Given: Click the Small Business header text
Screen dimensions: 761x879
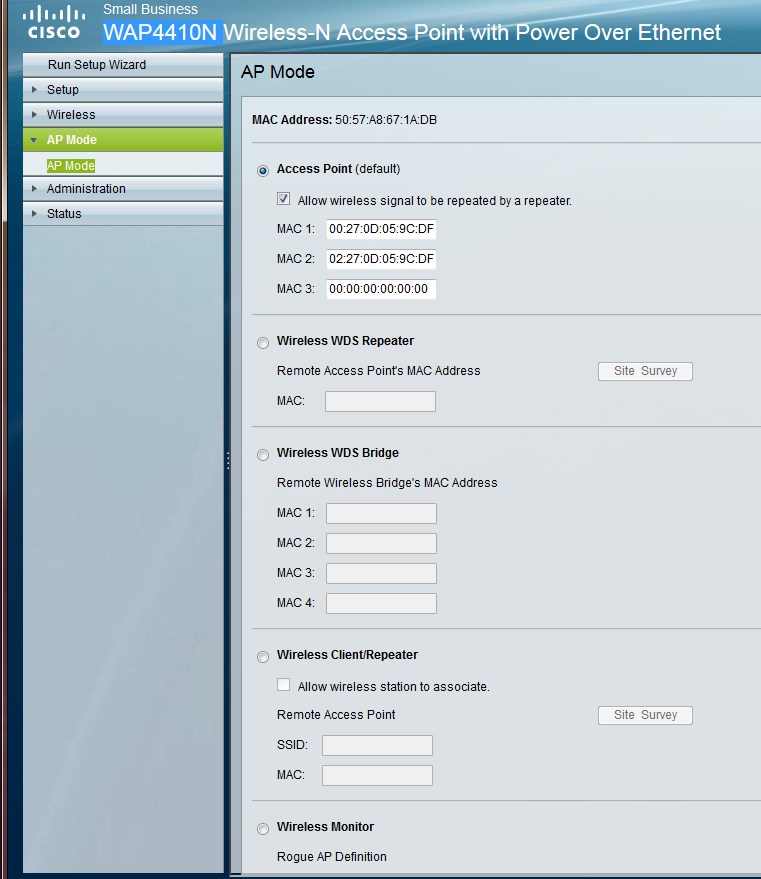Looking at the screenshot, I should point(150,10).
